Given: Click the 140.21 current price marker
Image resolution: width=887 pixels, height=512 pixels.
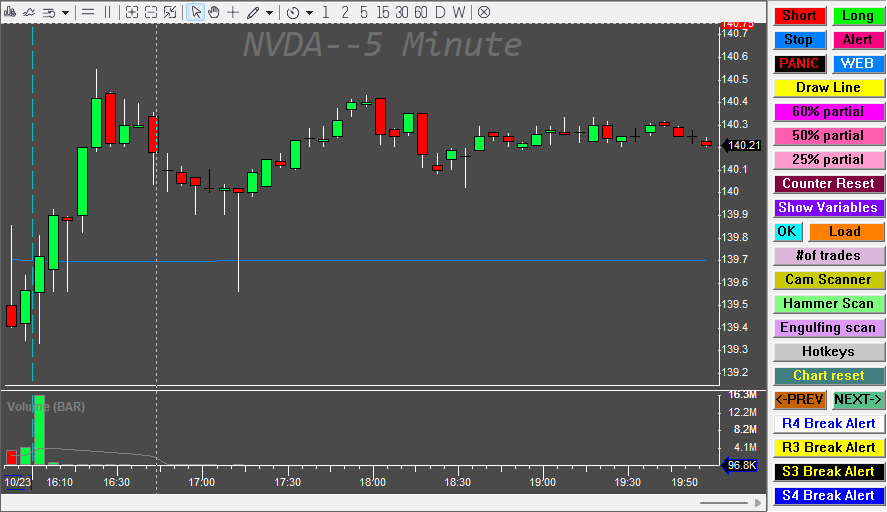Looking at the screenshot, I should [x=742, y=145].
